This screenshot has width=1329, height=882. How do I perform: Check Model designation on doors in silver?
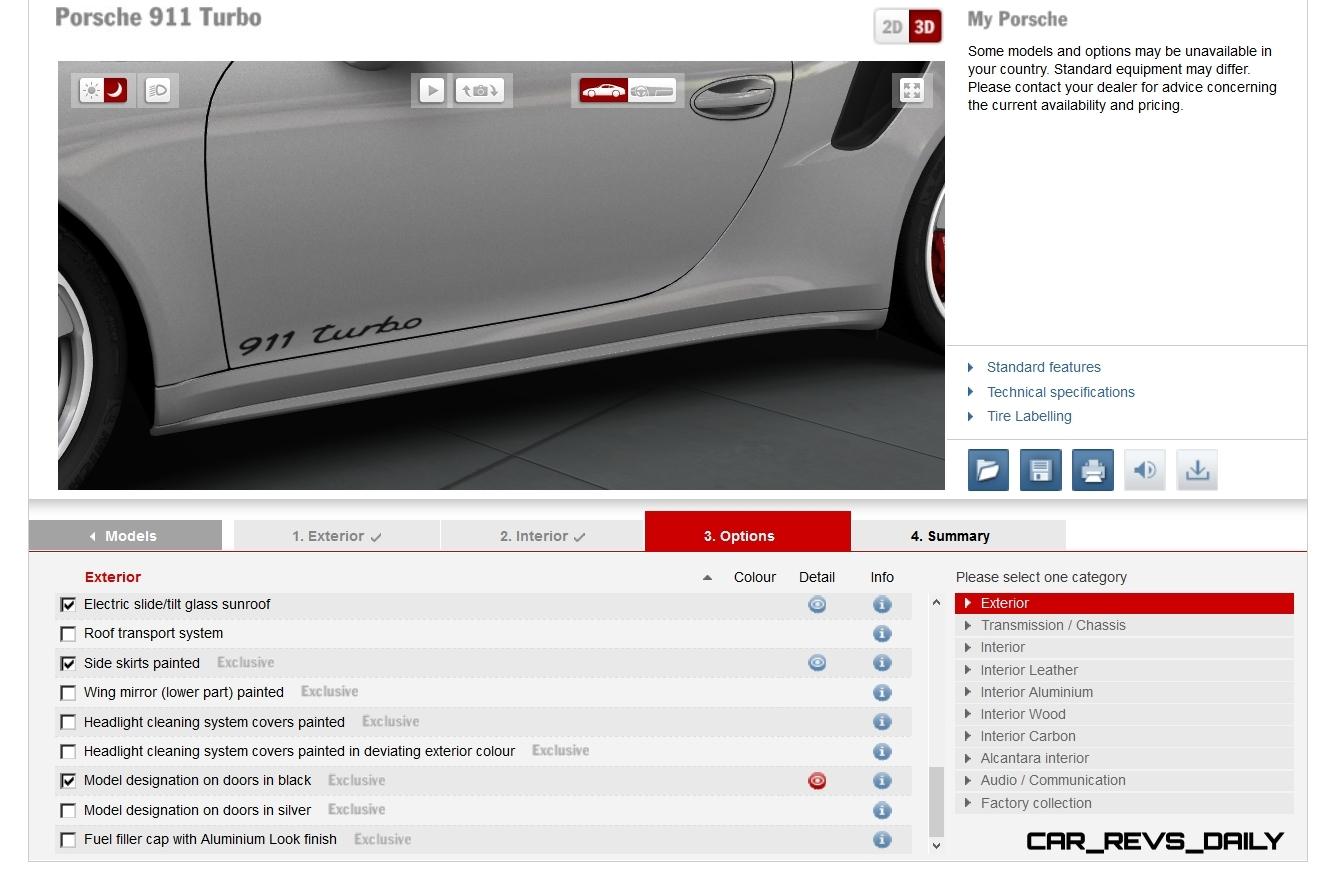[x=68, y=811]
